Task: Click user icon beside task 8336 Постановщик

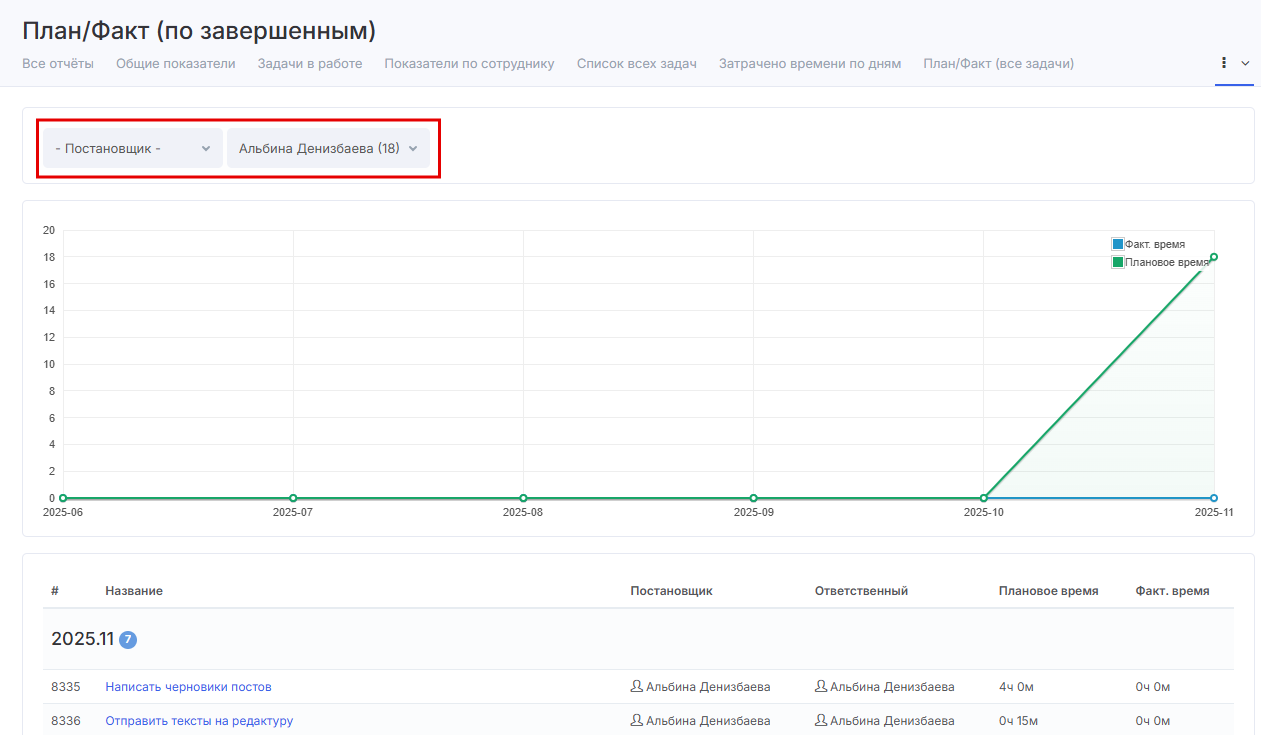Action: coord(636,721)
